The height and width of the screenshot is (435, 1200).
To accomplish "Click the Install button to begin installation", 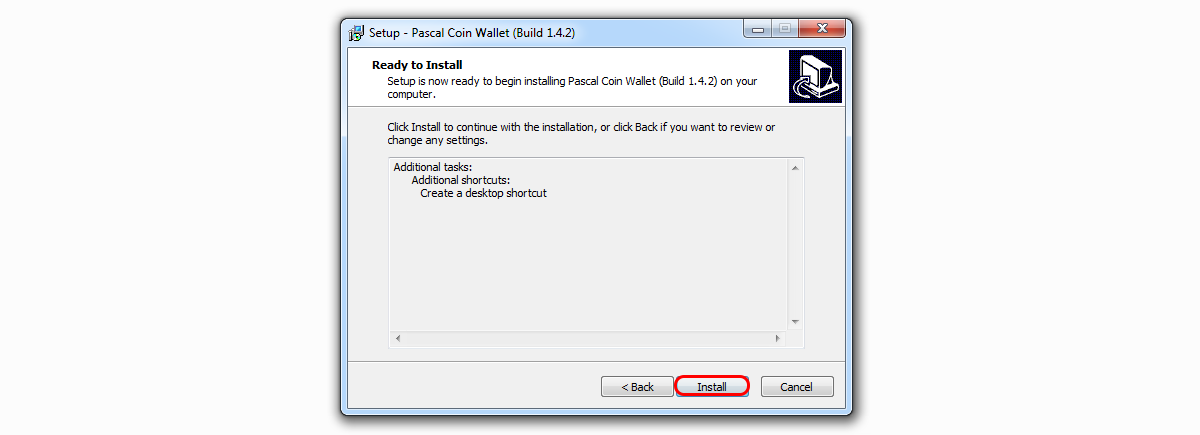I will [712, 386].
